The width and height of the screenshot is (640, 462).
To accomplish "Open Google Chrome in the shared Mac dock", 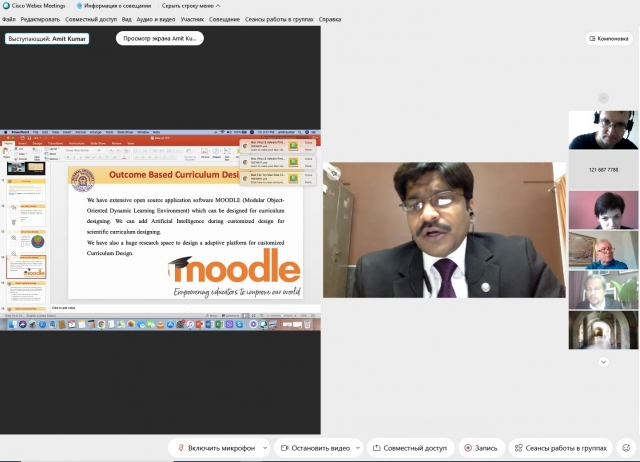I will (101, 324).
